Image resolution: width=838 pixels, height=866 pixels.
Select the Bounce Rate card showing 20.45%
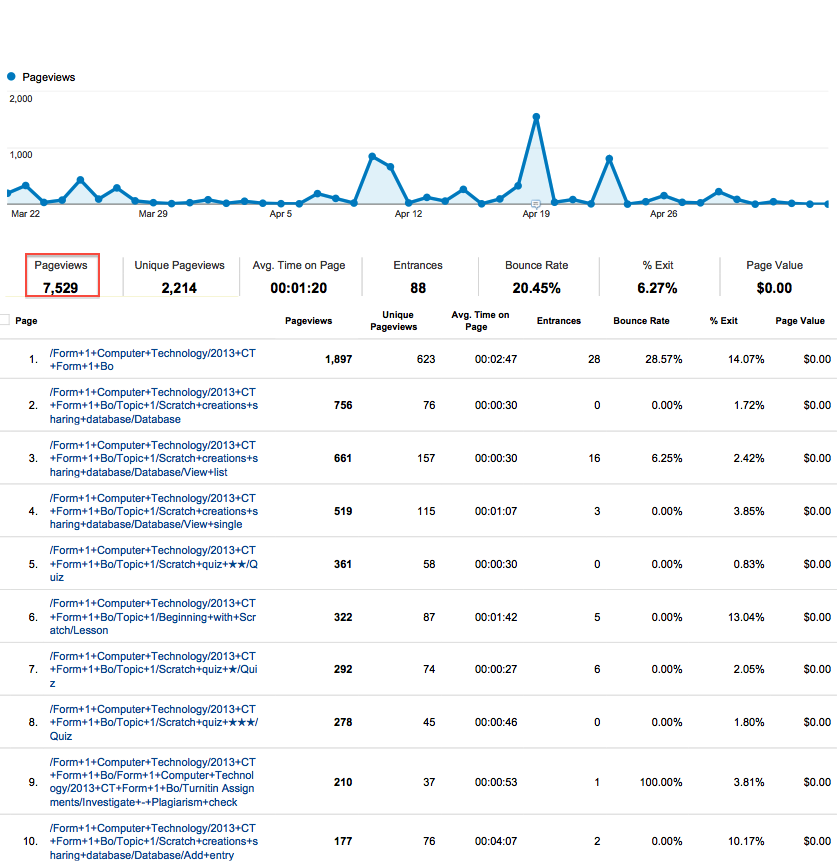pos(536,273)
